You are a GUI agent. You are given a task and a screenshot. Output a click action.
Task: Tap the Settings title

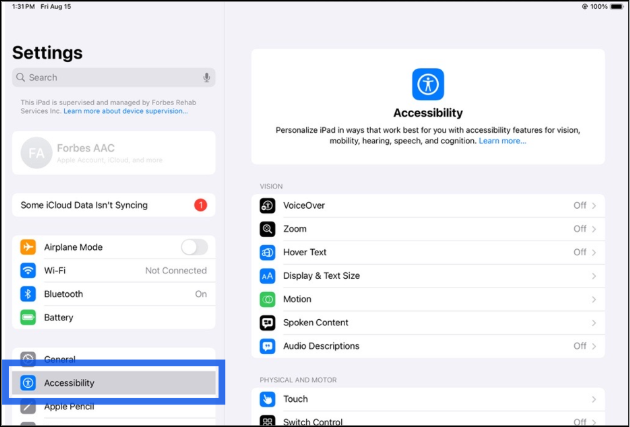point(47,53)
